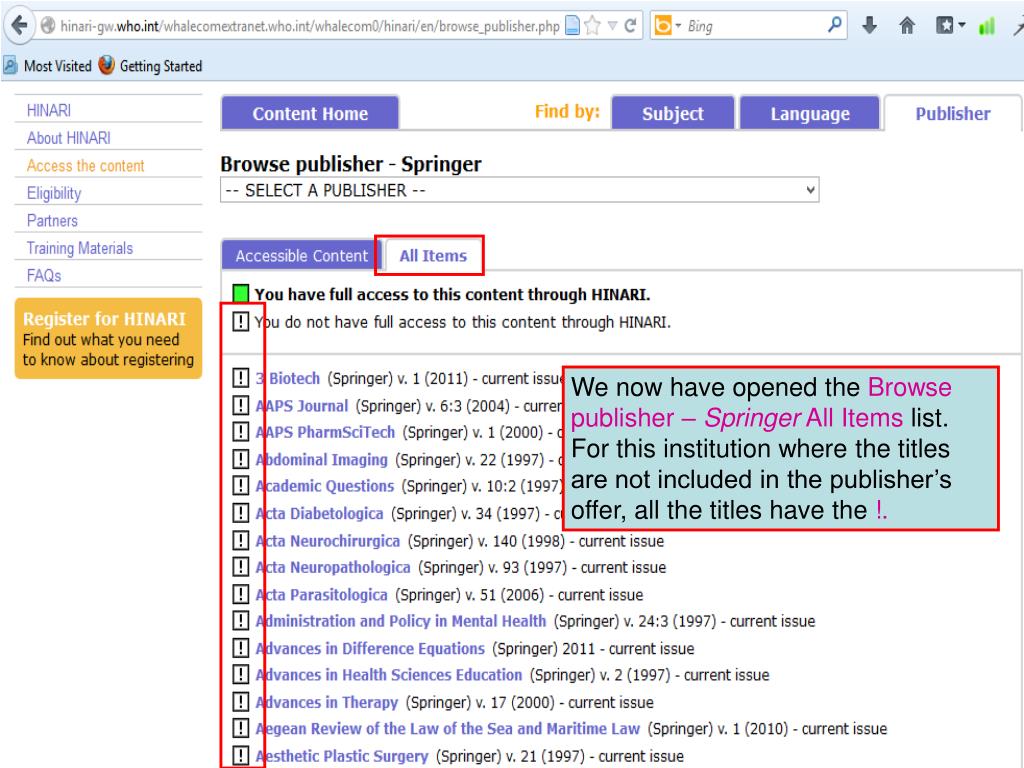Go to browser home page icon

click(906, 26)
